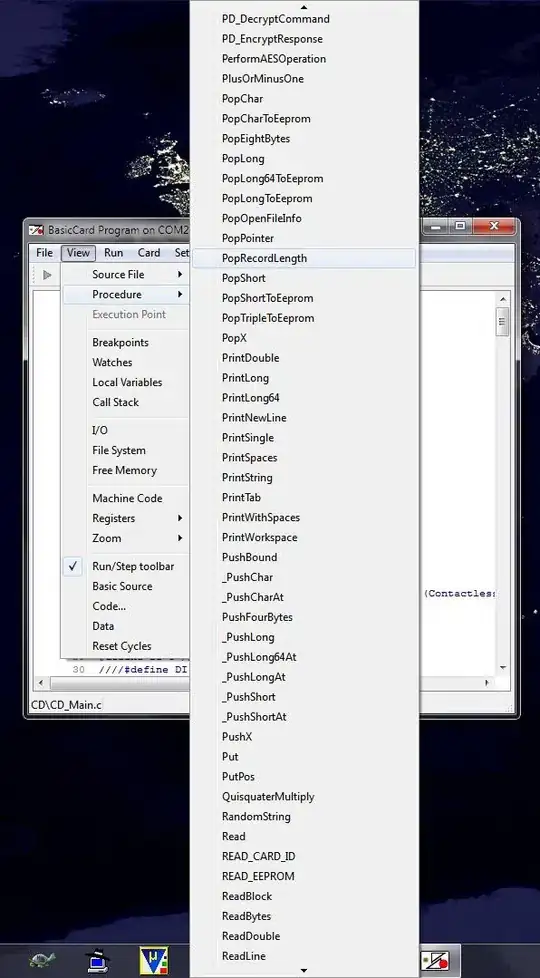Screen dimensions: 540x978
Task: Select Basic Source in View menu
Action: coord(122,586)
